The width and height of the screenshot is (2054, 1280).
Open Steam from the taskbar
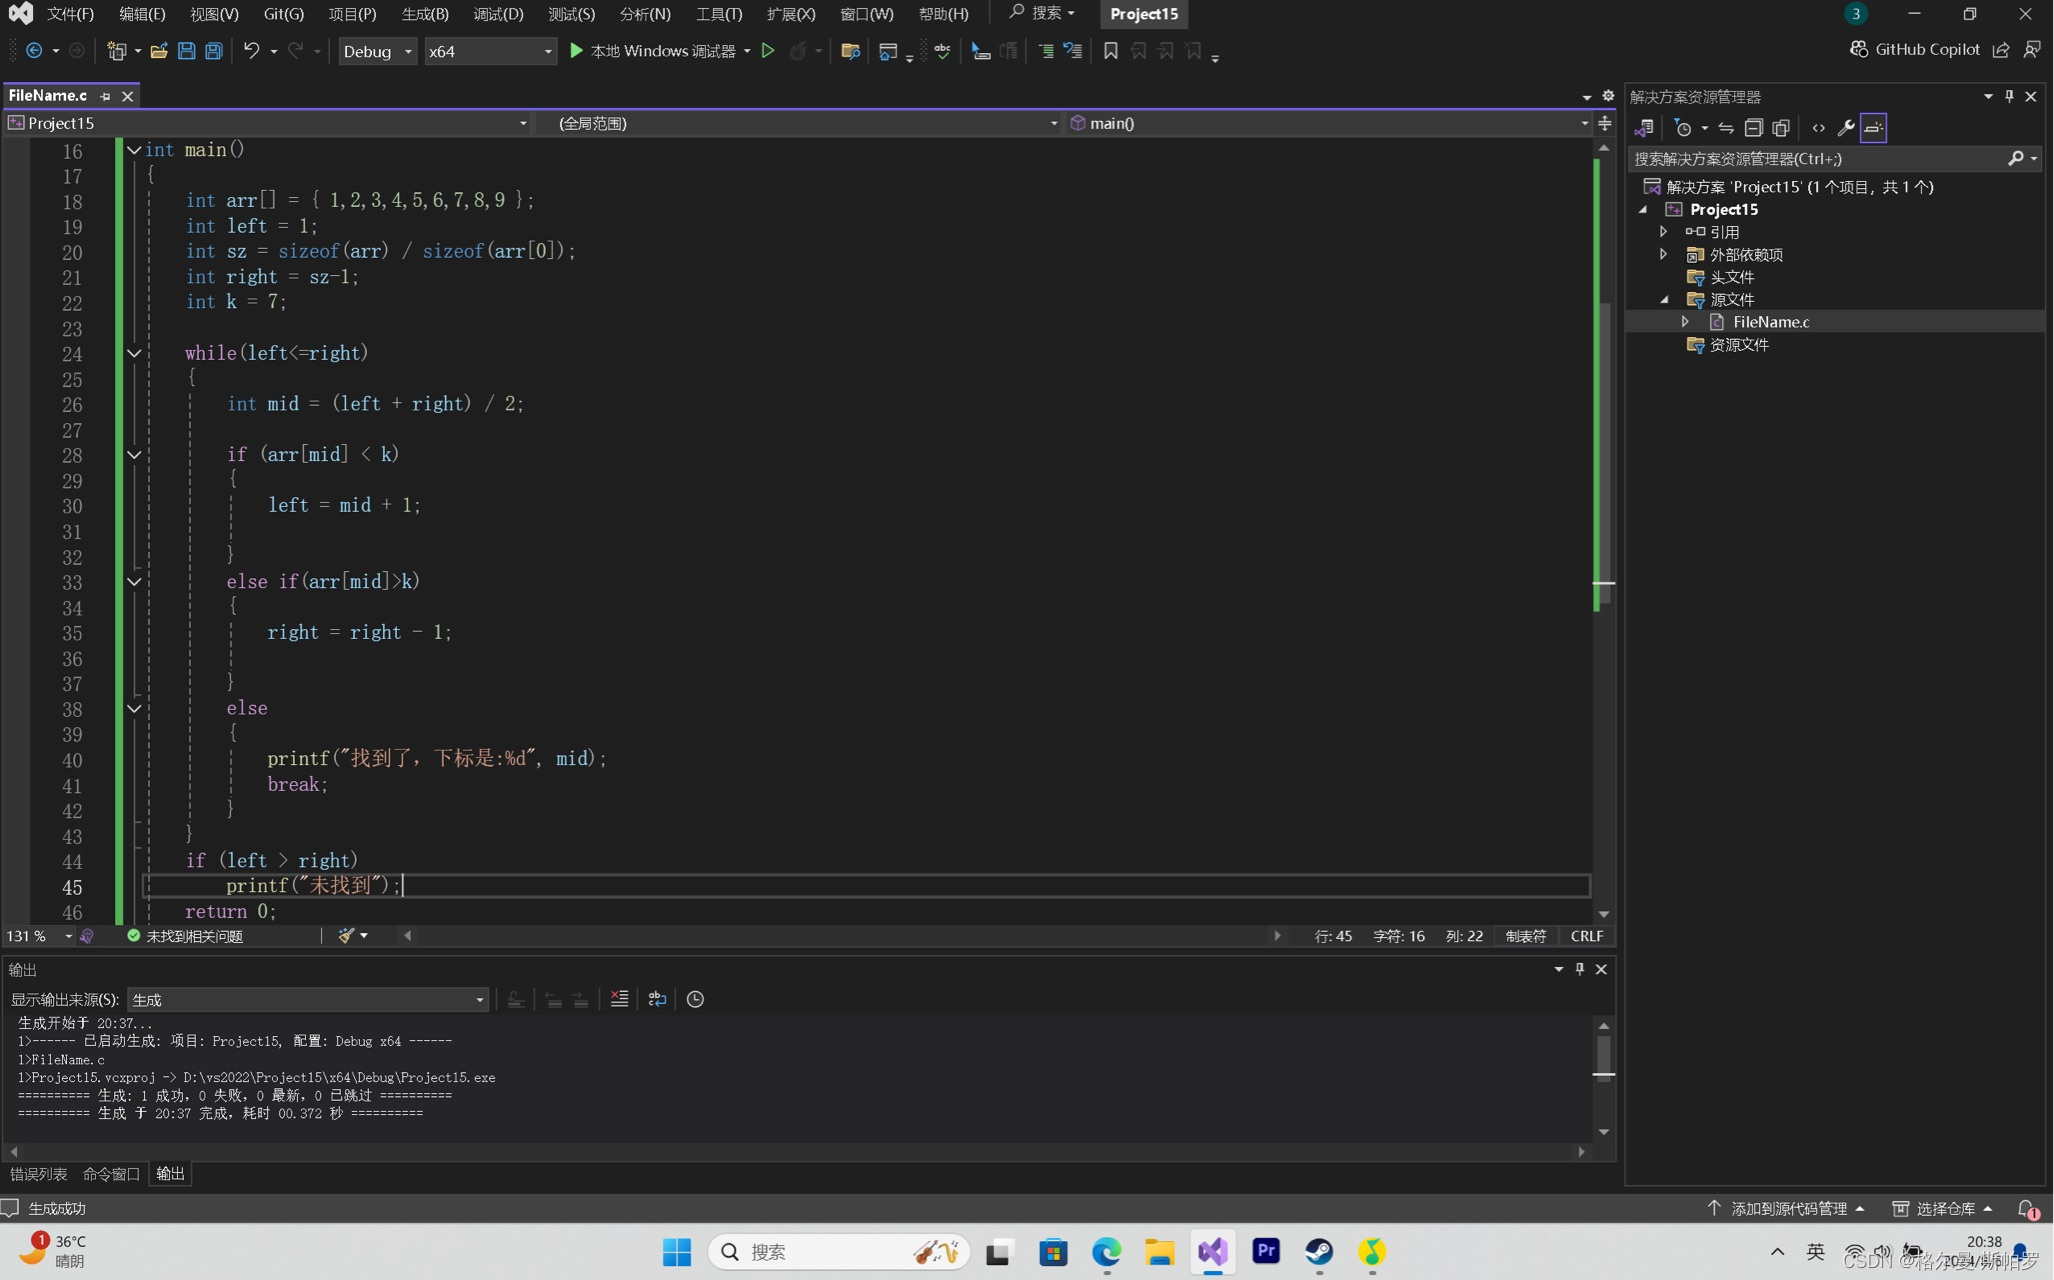point(1318,1251)
